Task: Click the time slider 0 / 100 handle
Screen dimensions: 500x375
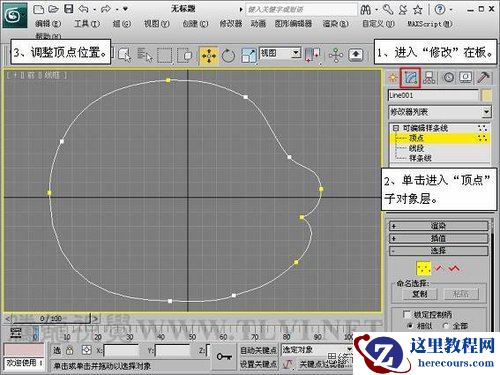Action: pyautogui.click(x=51, y=319)
